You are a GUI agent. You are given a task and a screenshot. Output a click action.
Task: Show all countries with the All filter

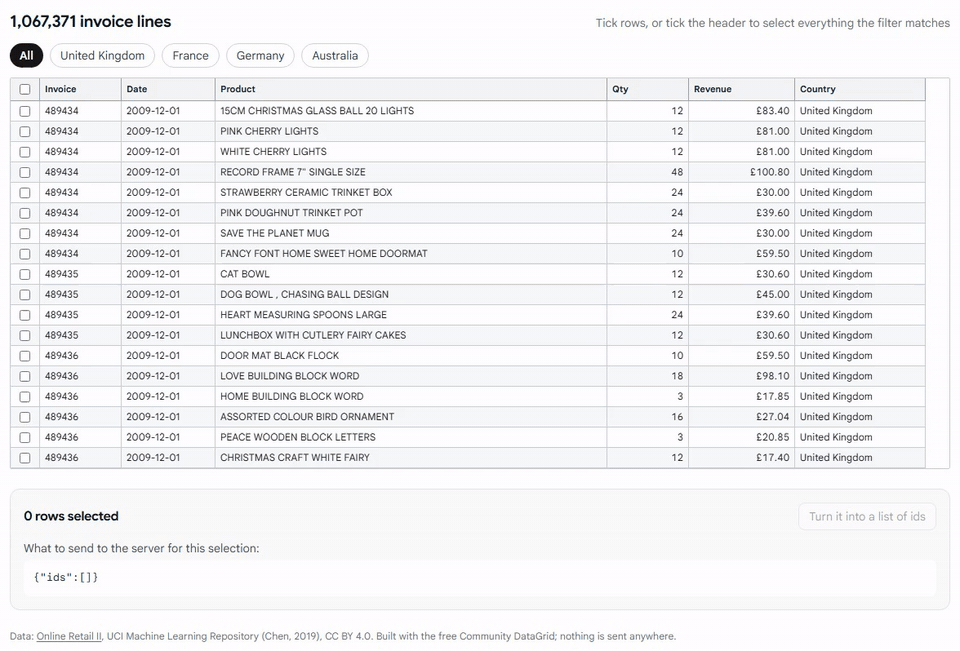click(26, 56)
